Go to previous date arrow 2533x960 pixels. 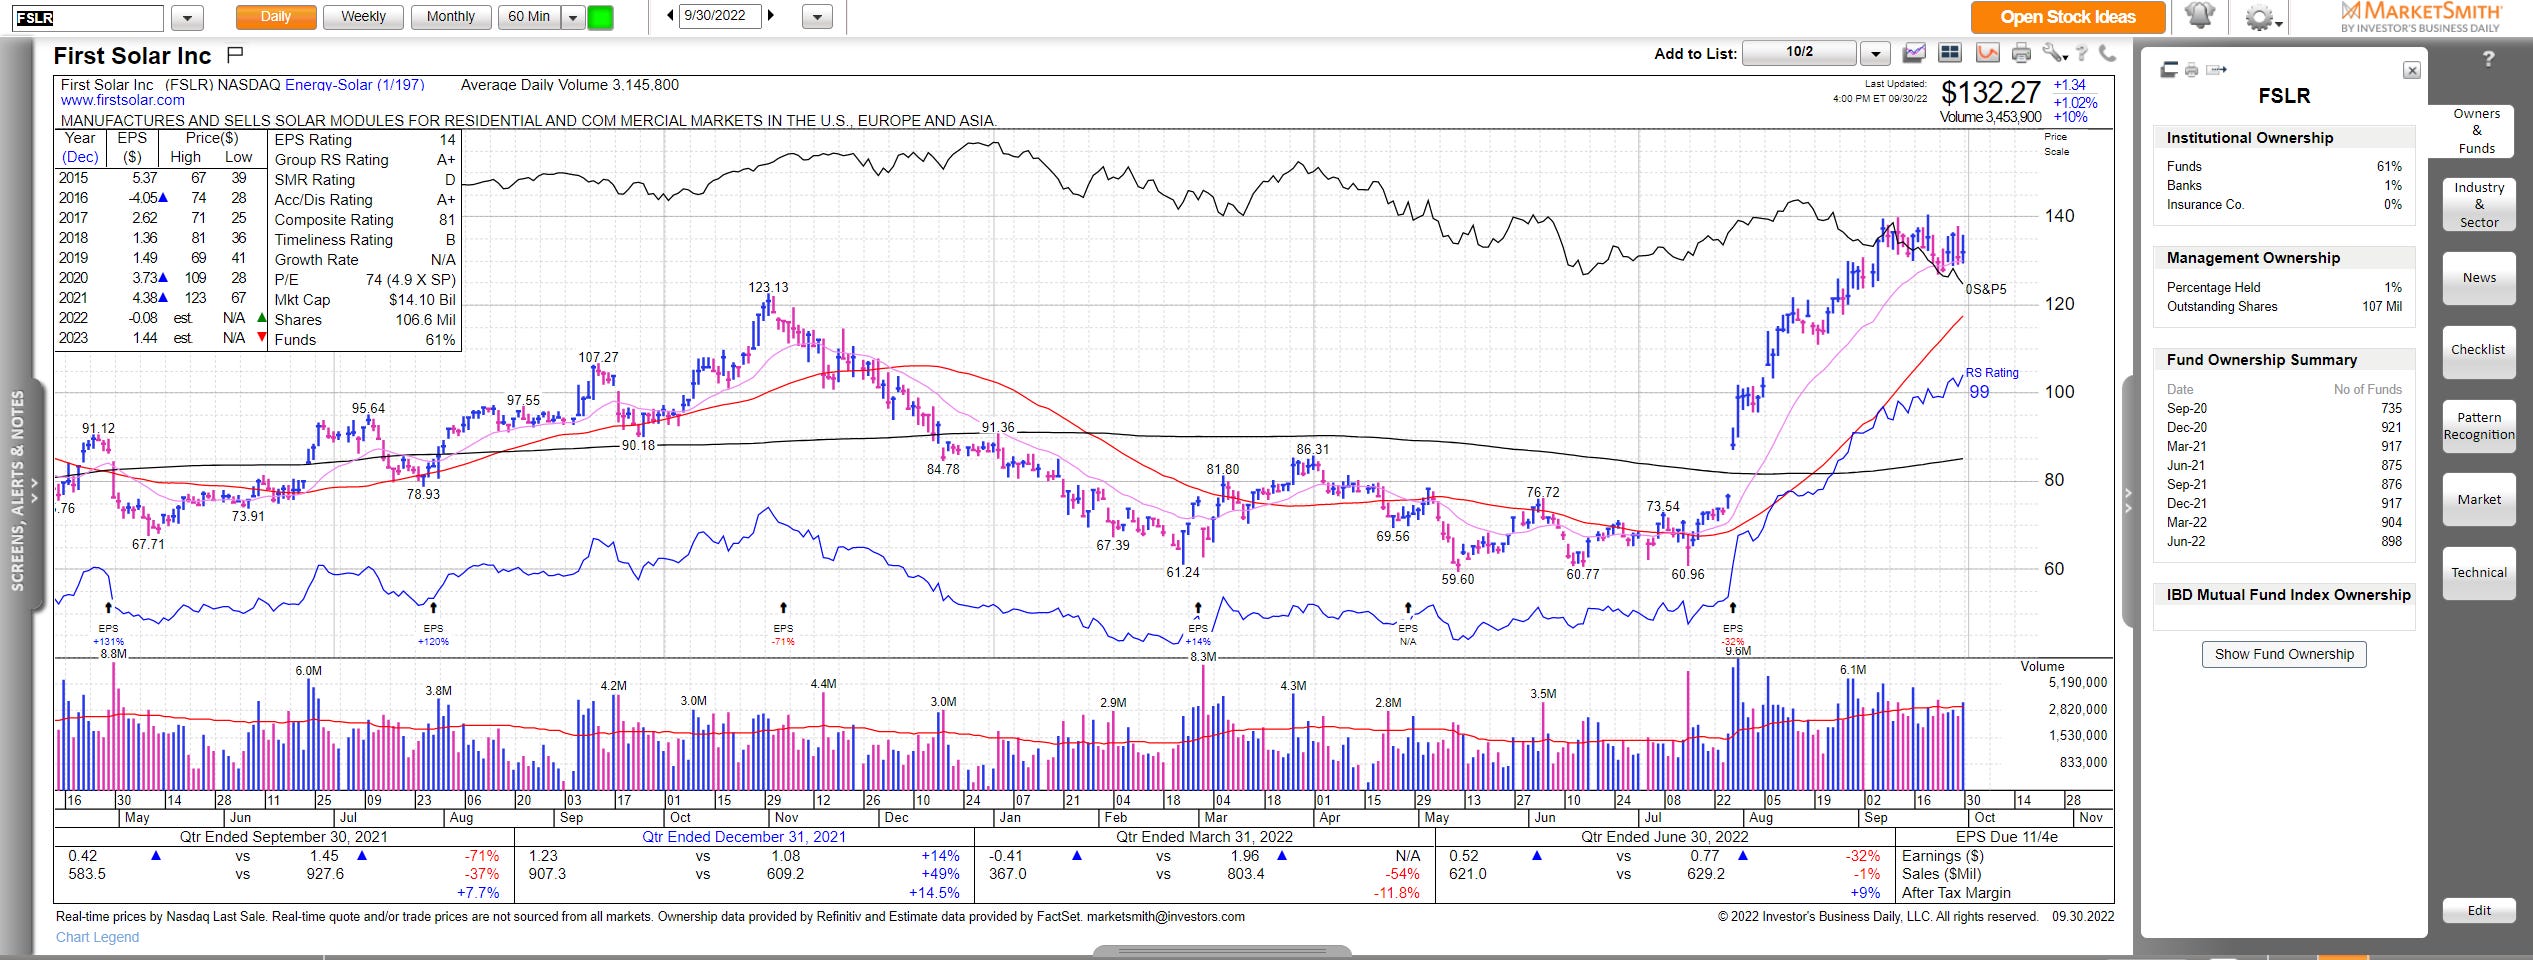tap(670, 15)
